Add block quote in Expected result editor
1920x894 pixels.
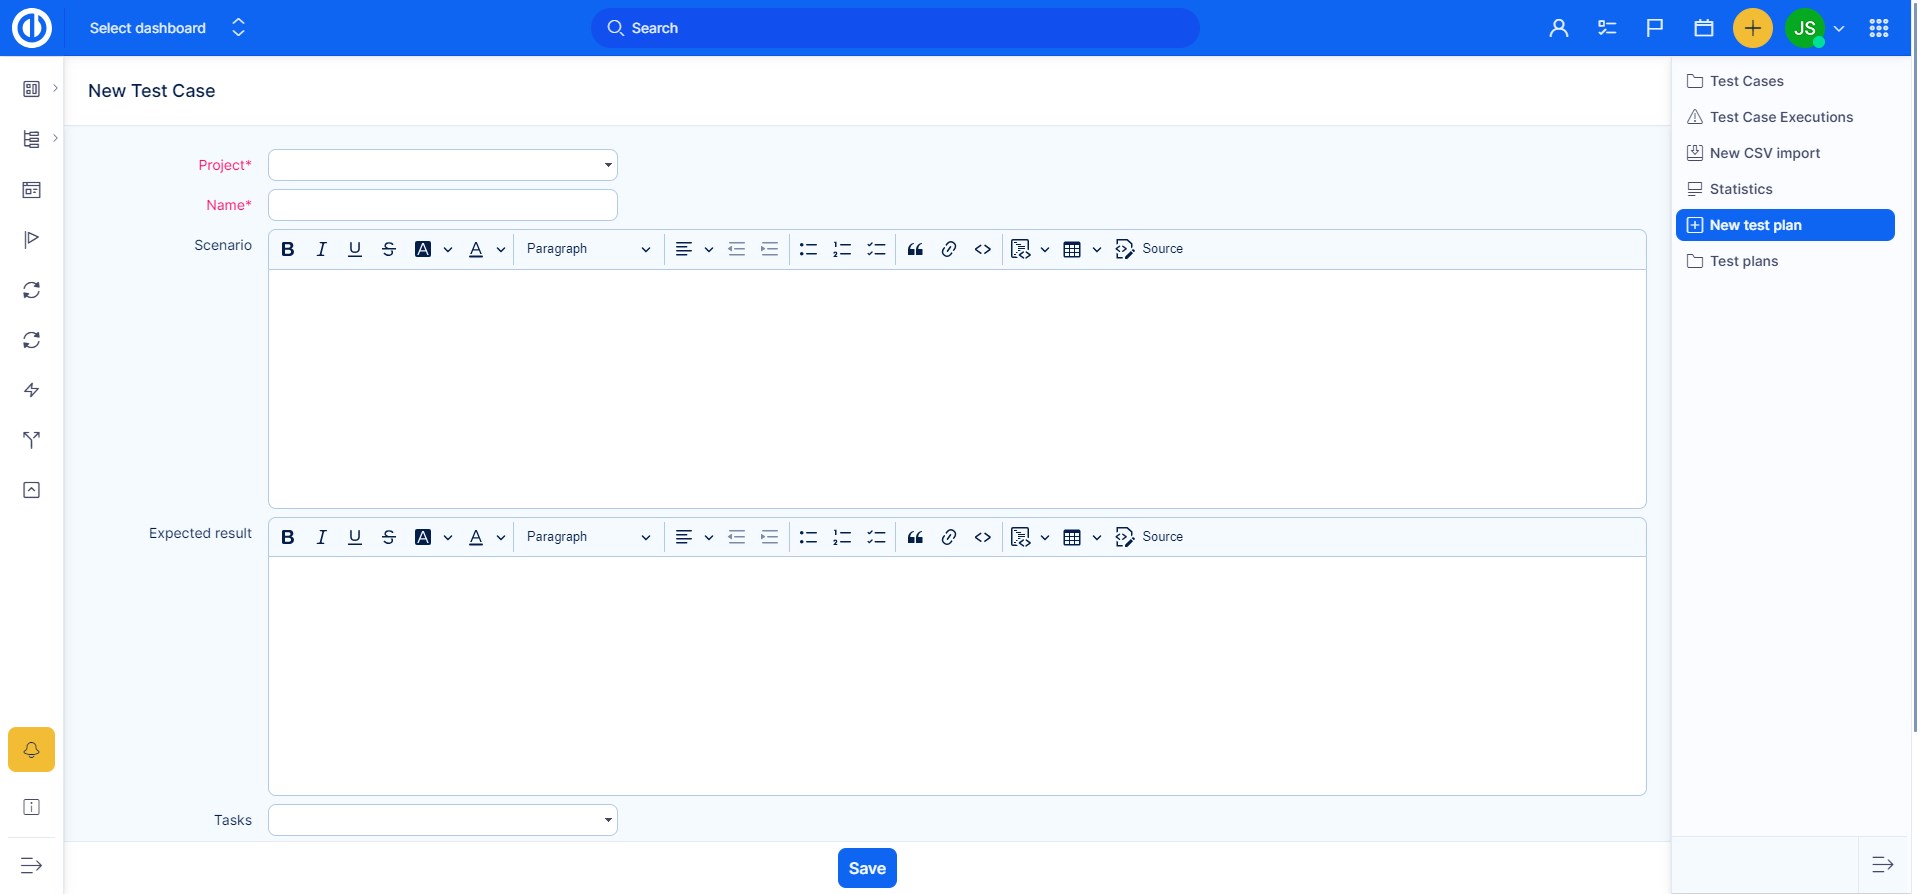[915, 537]
